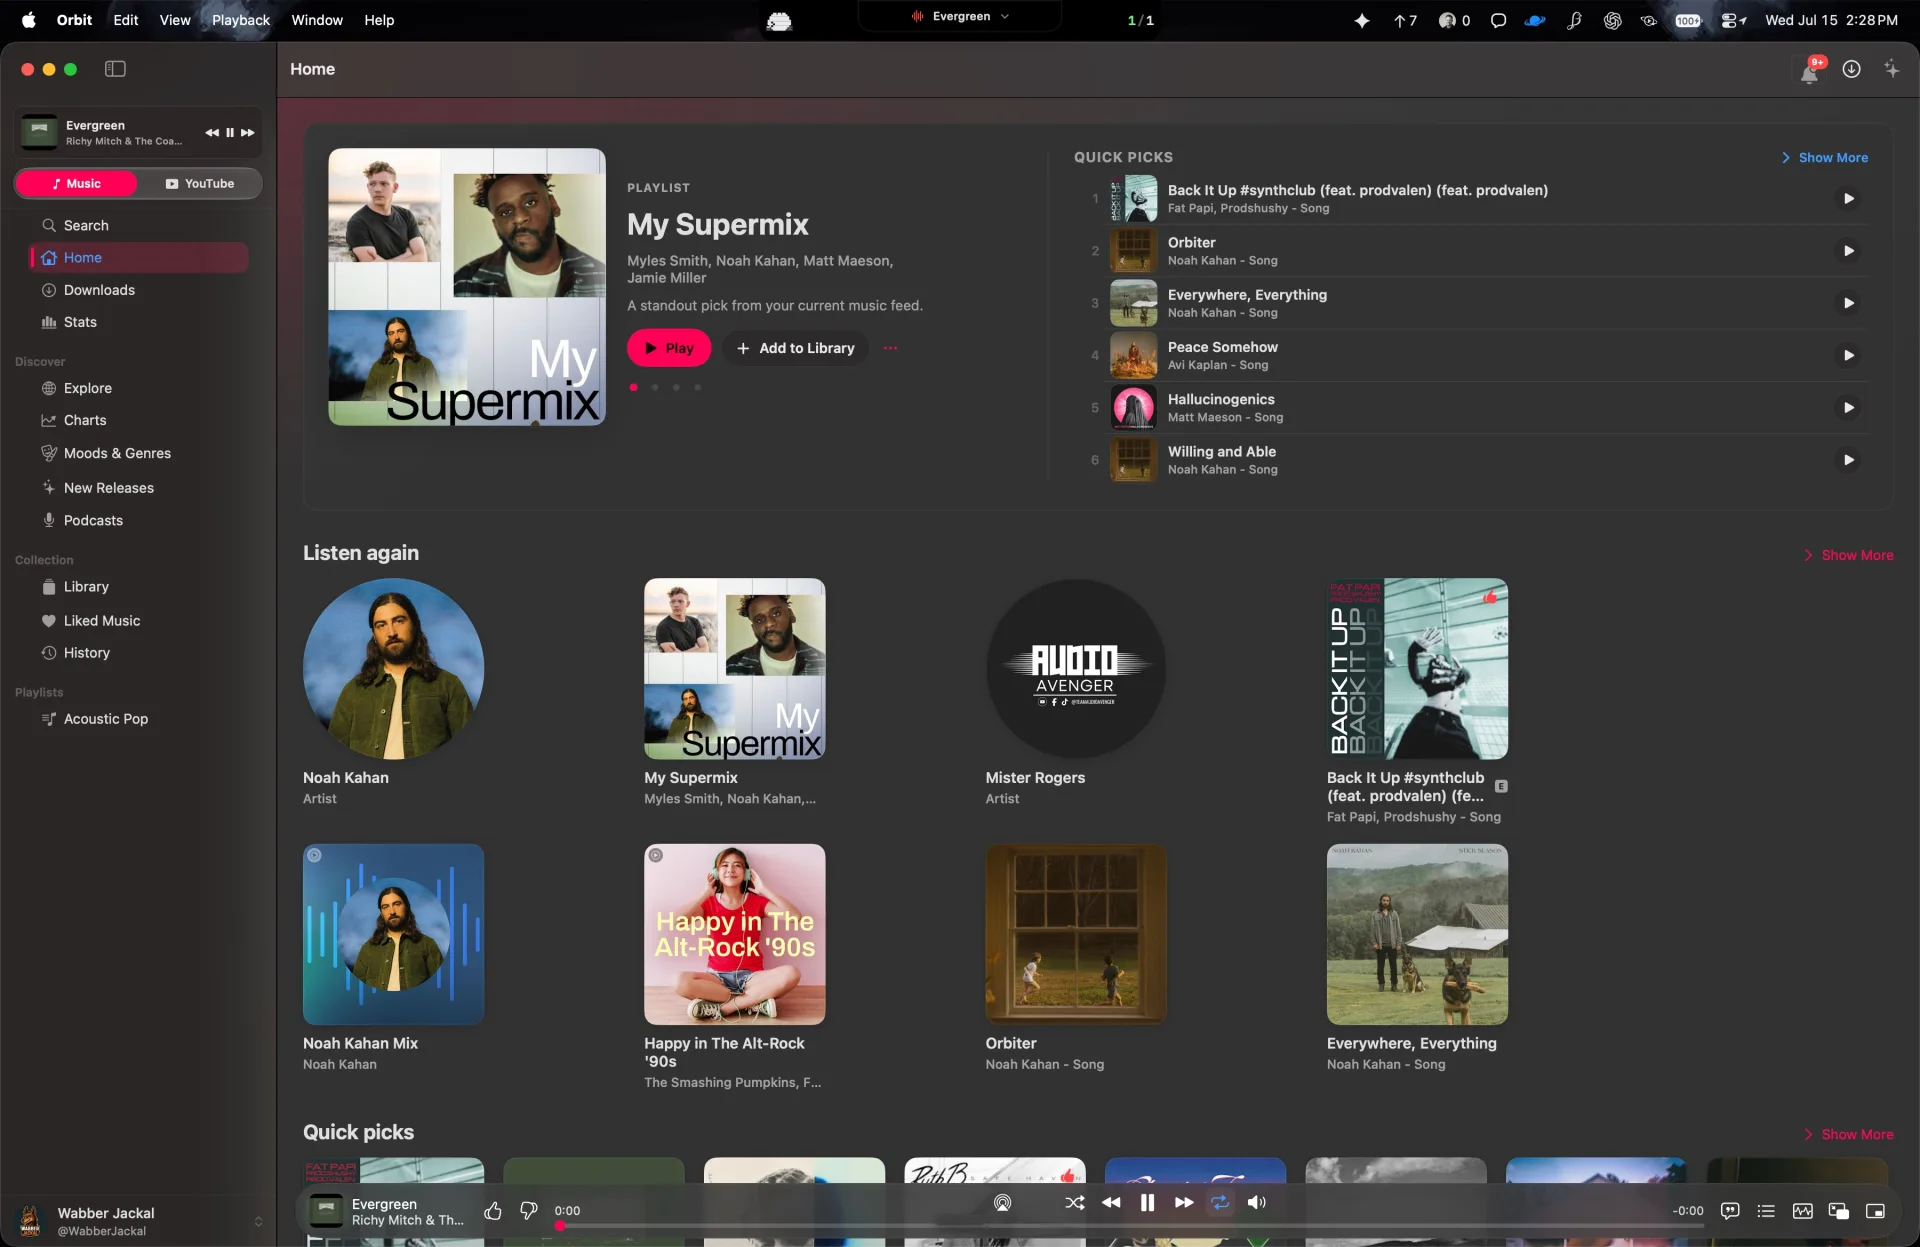Seek on the playback progress bar
The height and width of the screenshot is (1247, 1920).
pyautogui.click(x=1128, y=1226)
